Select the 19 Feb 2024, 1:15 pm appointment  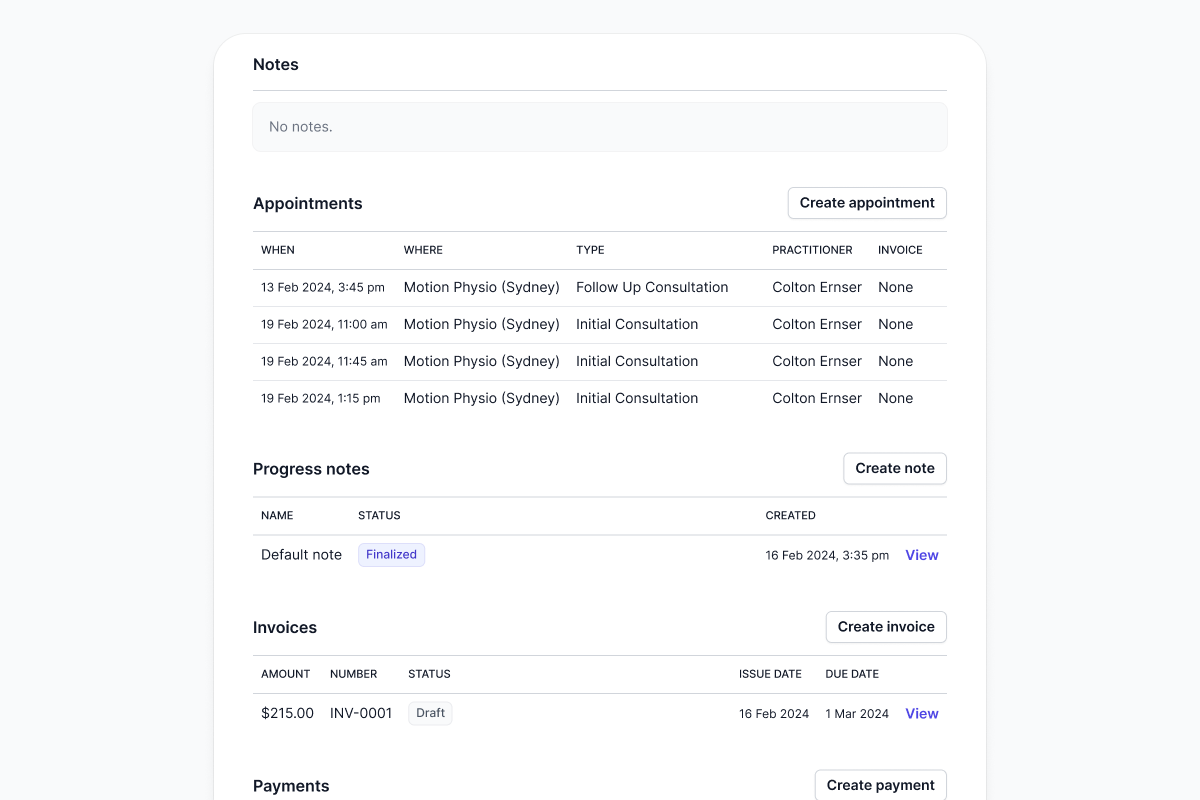click(320, 399)
